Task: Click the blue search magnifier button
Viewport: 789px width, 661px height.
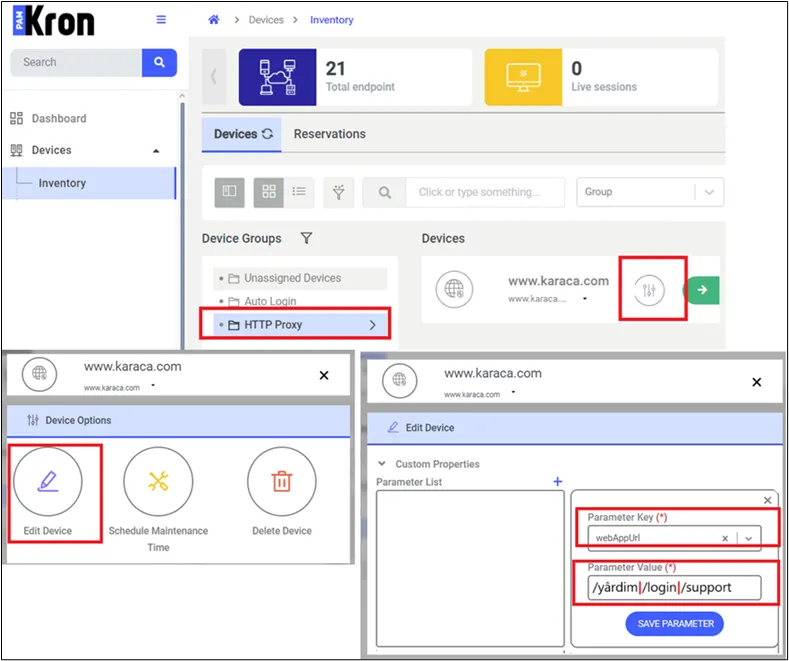Action: pos(159,62)
